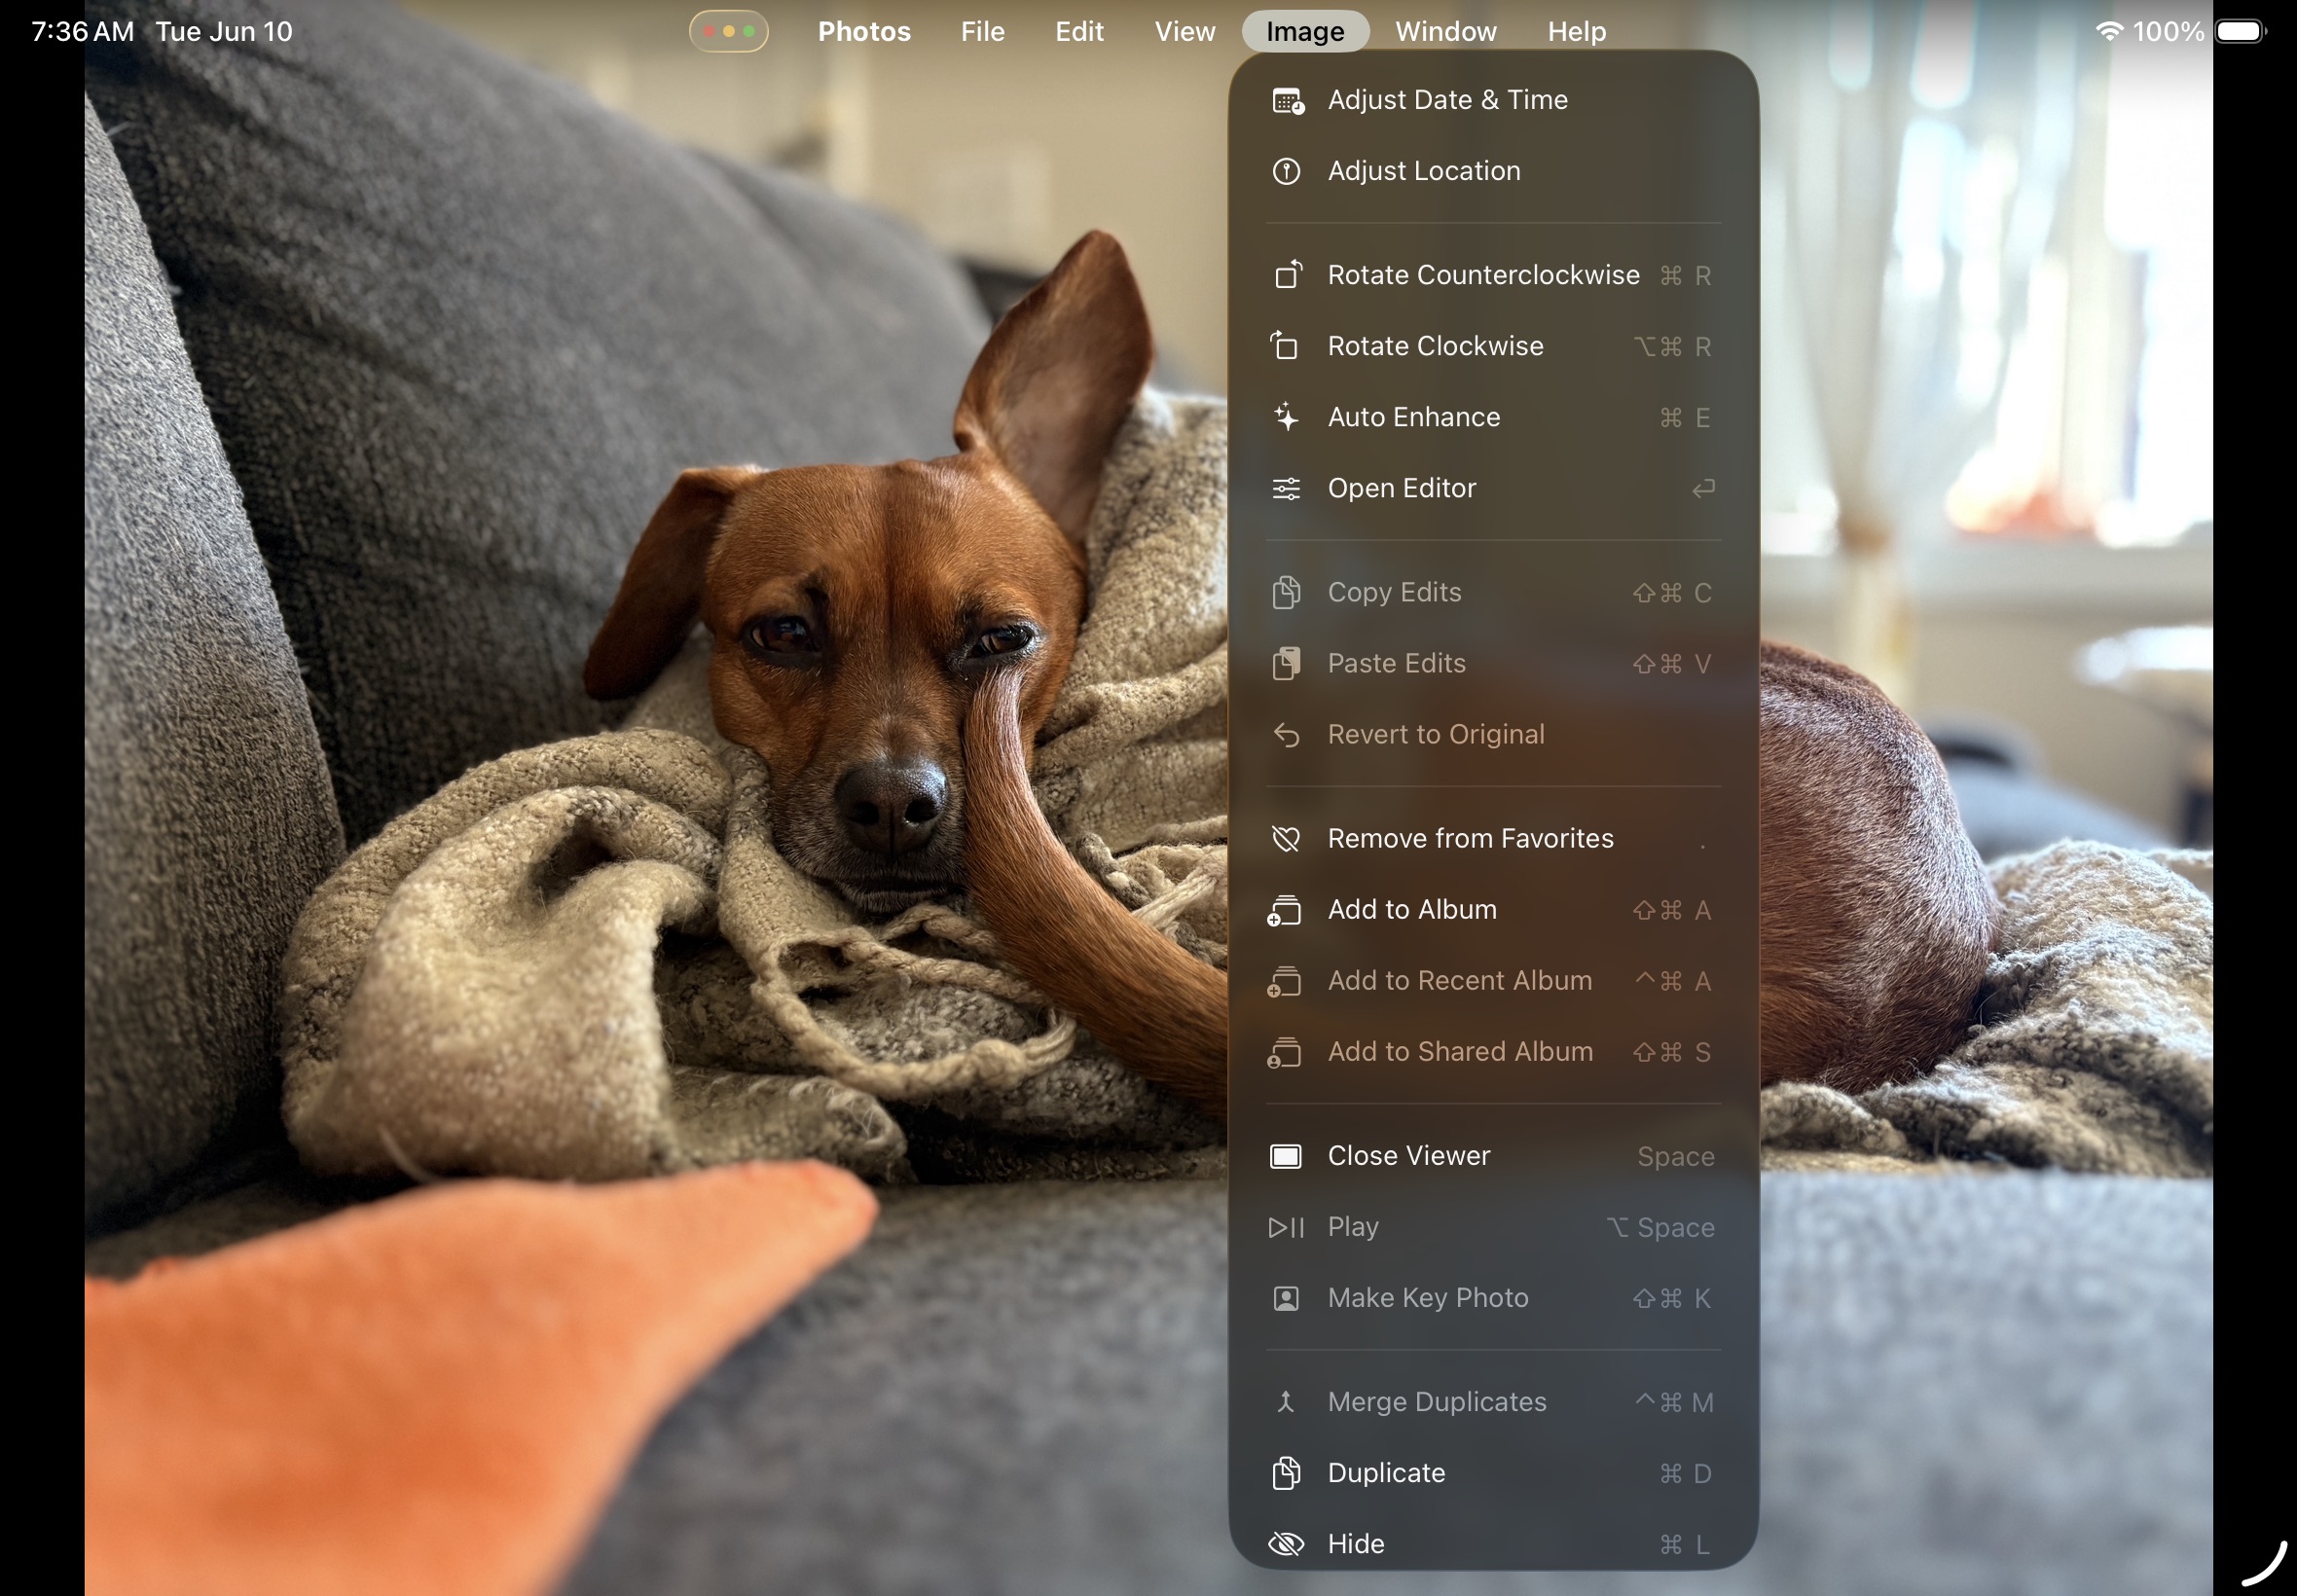The width and height of the screenshot is (2297, 1596).
Task: Click the Add to Recent Album icon
Action: pos(1284,982)
